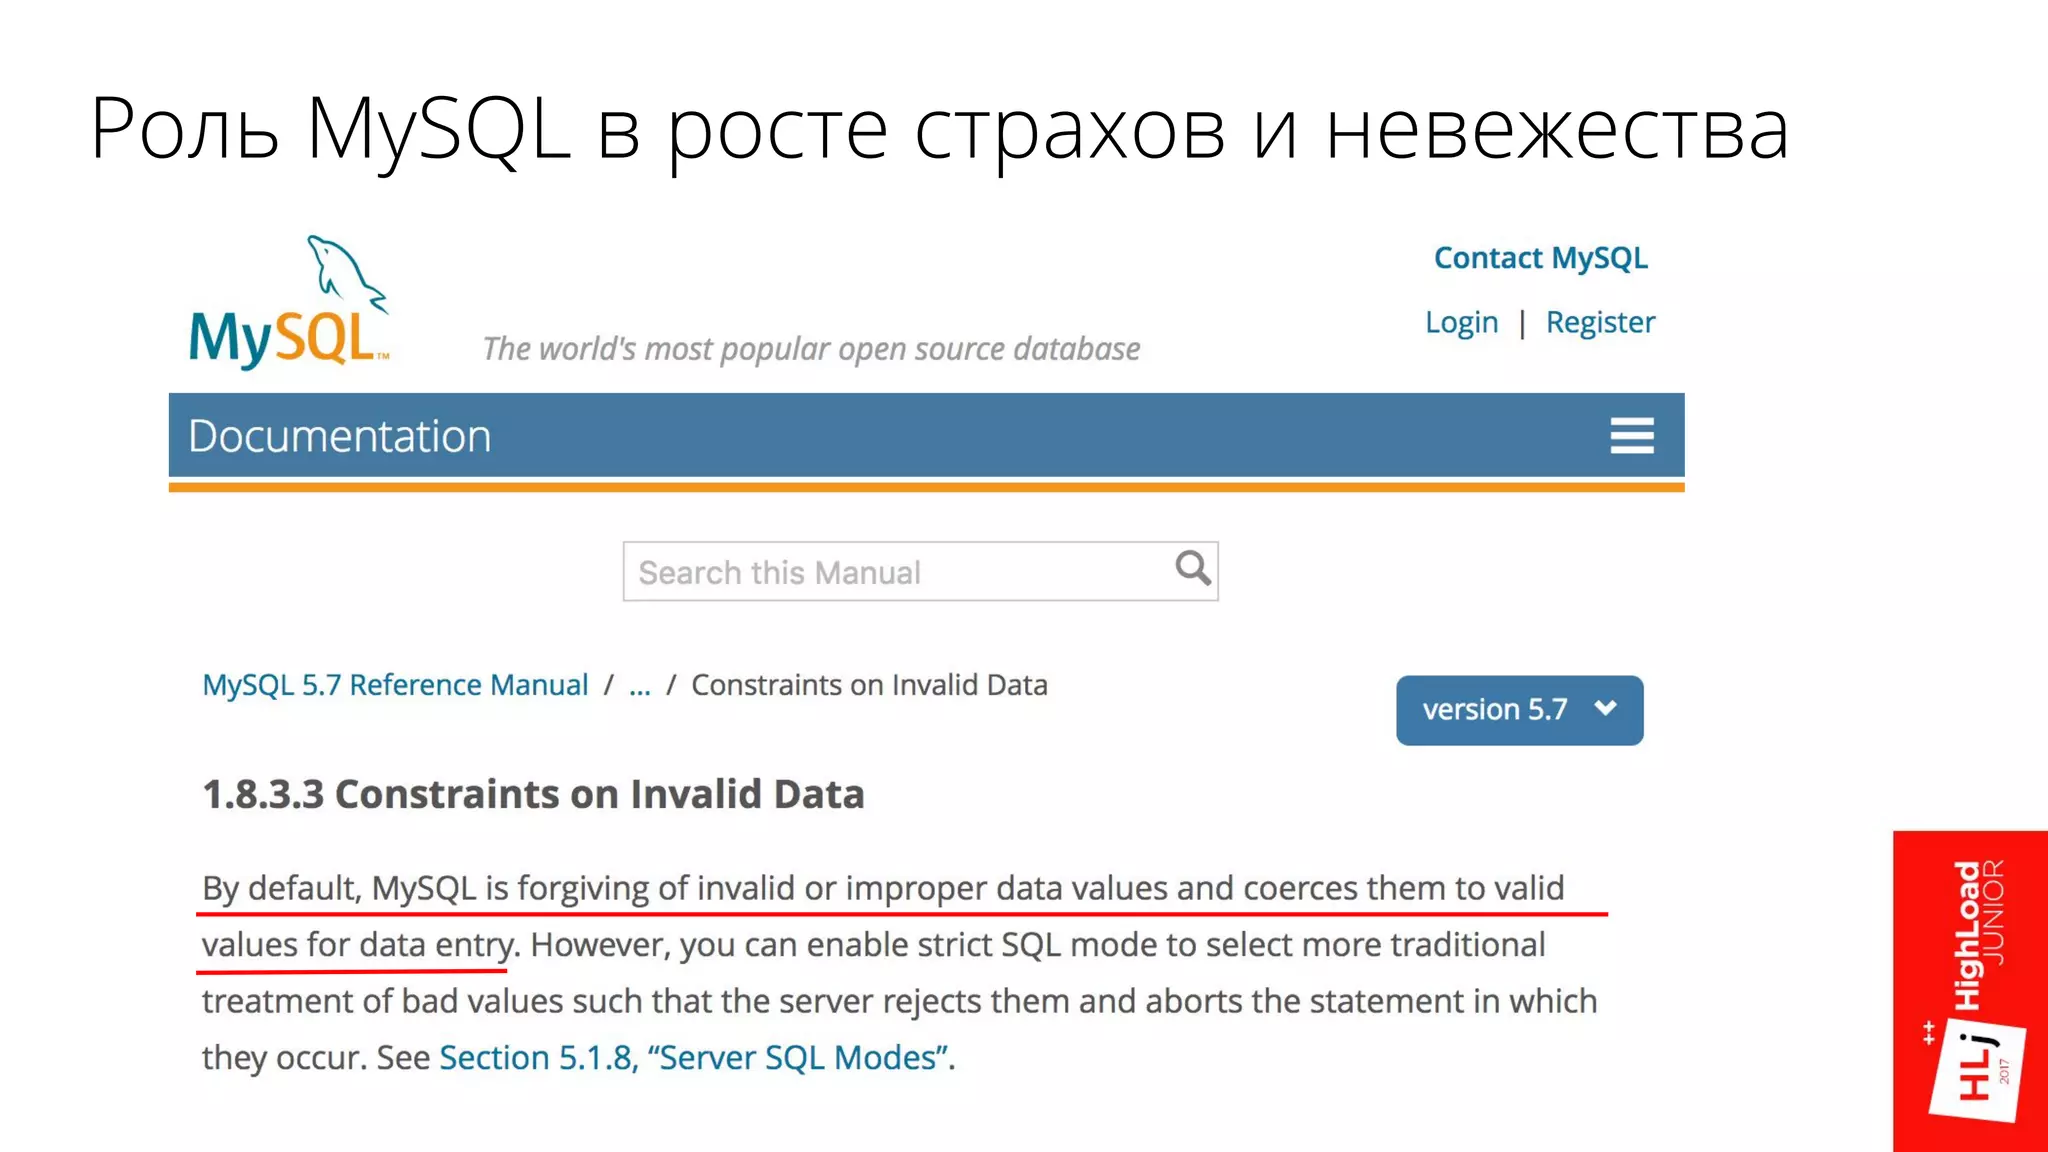
Task: Click the Register link
Action: [x=1600, y=322]
